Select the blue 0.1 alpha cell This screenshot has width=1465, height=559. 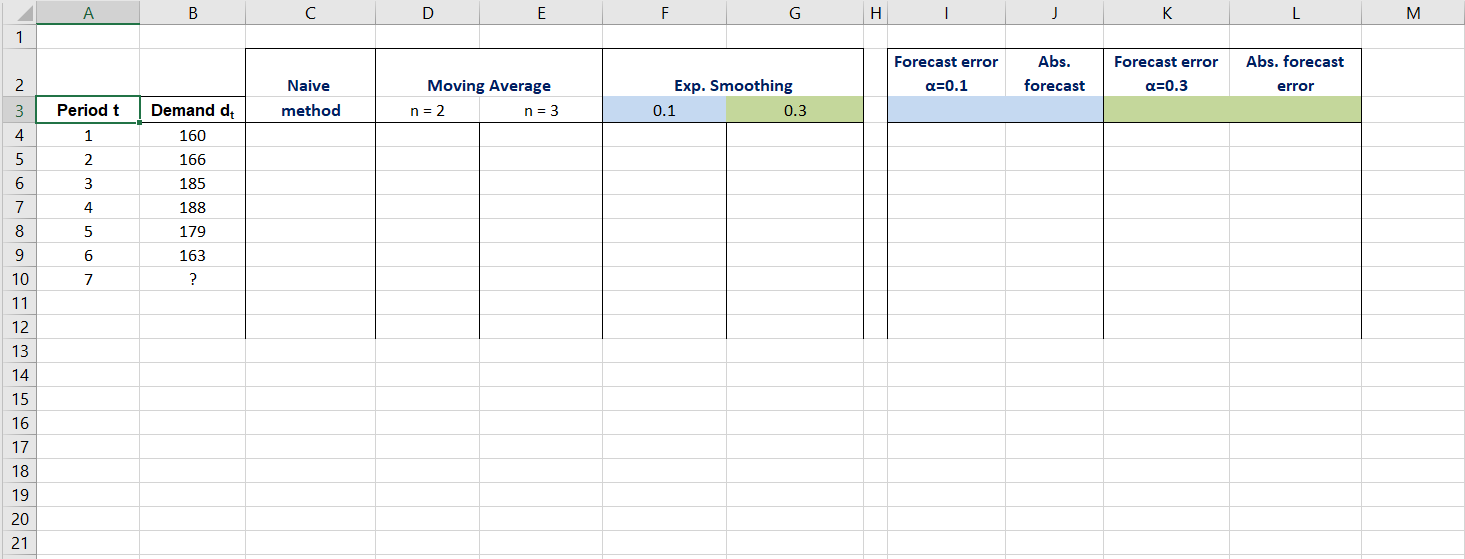664,110
